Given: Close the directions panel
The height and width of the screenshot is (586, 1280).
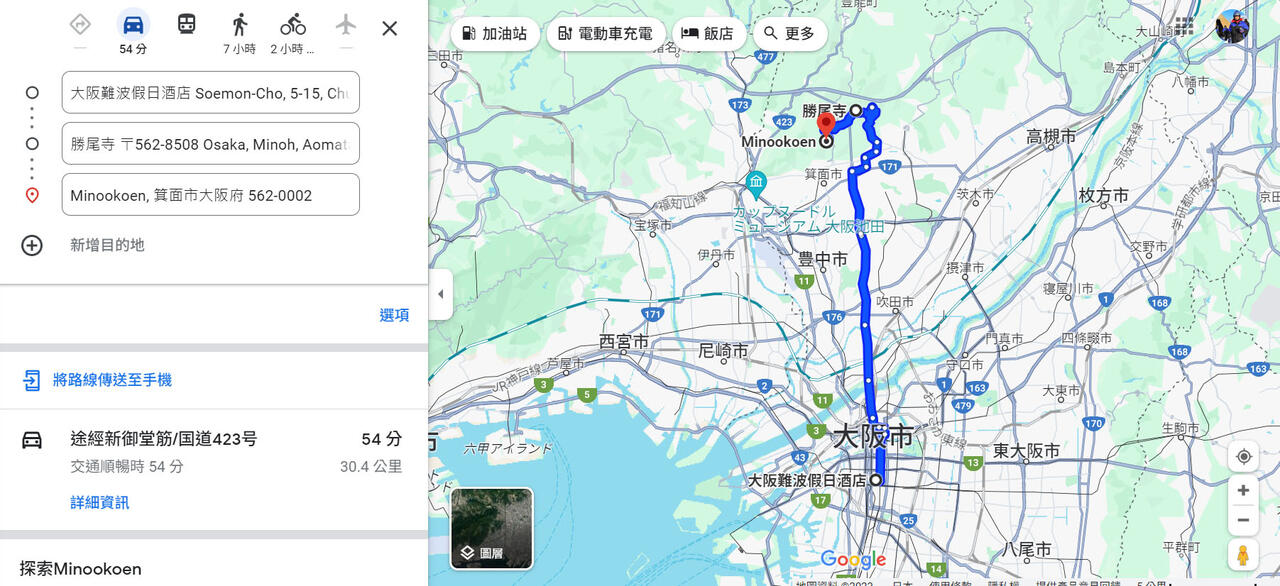Looking at the screenshot, I should pos(390,28).
